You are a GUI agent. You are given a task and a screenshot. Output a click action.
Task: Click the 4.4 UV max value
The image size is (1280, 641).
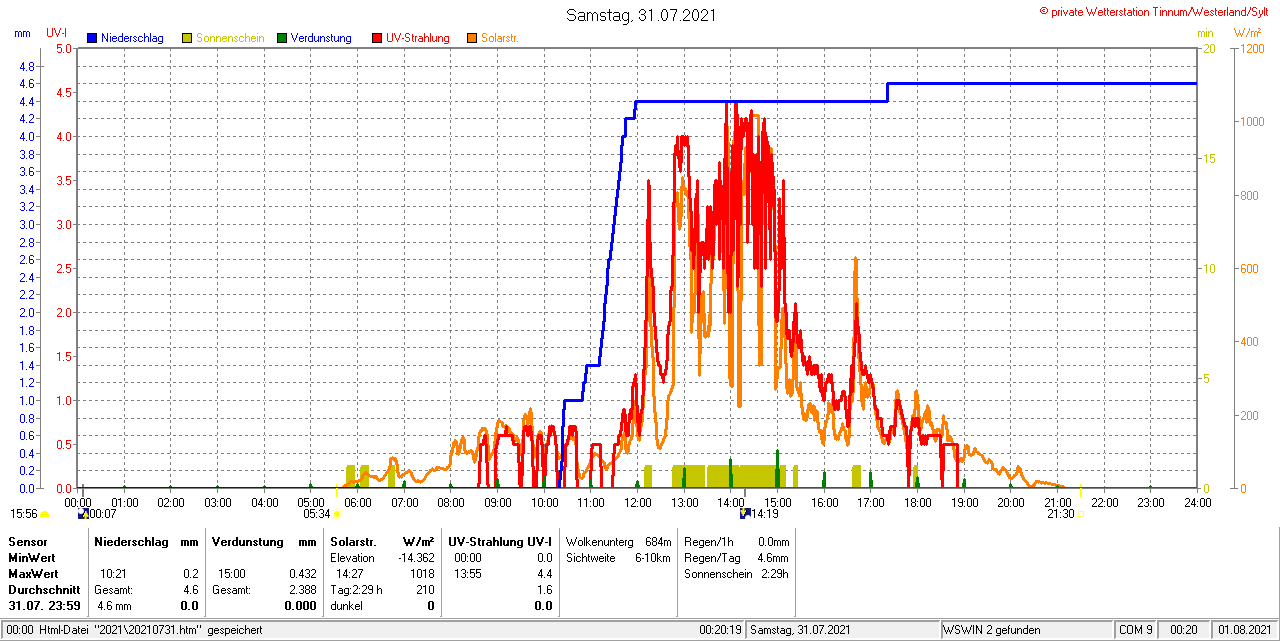pos(544,573)
